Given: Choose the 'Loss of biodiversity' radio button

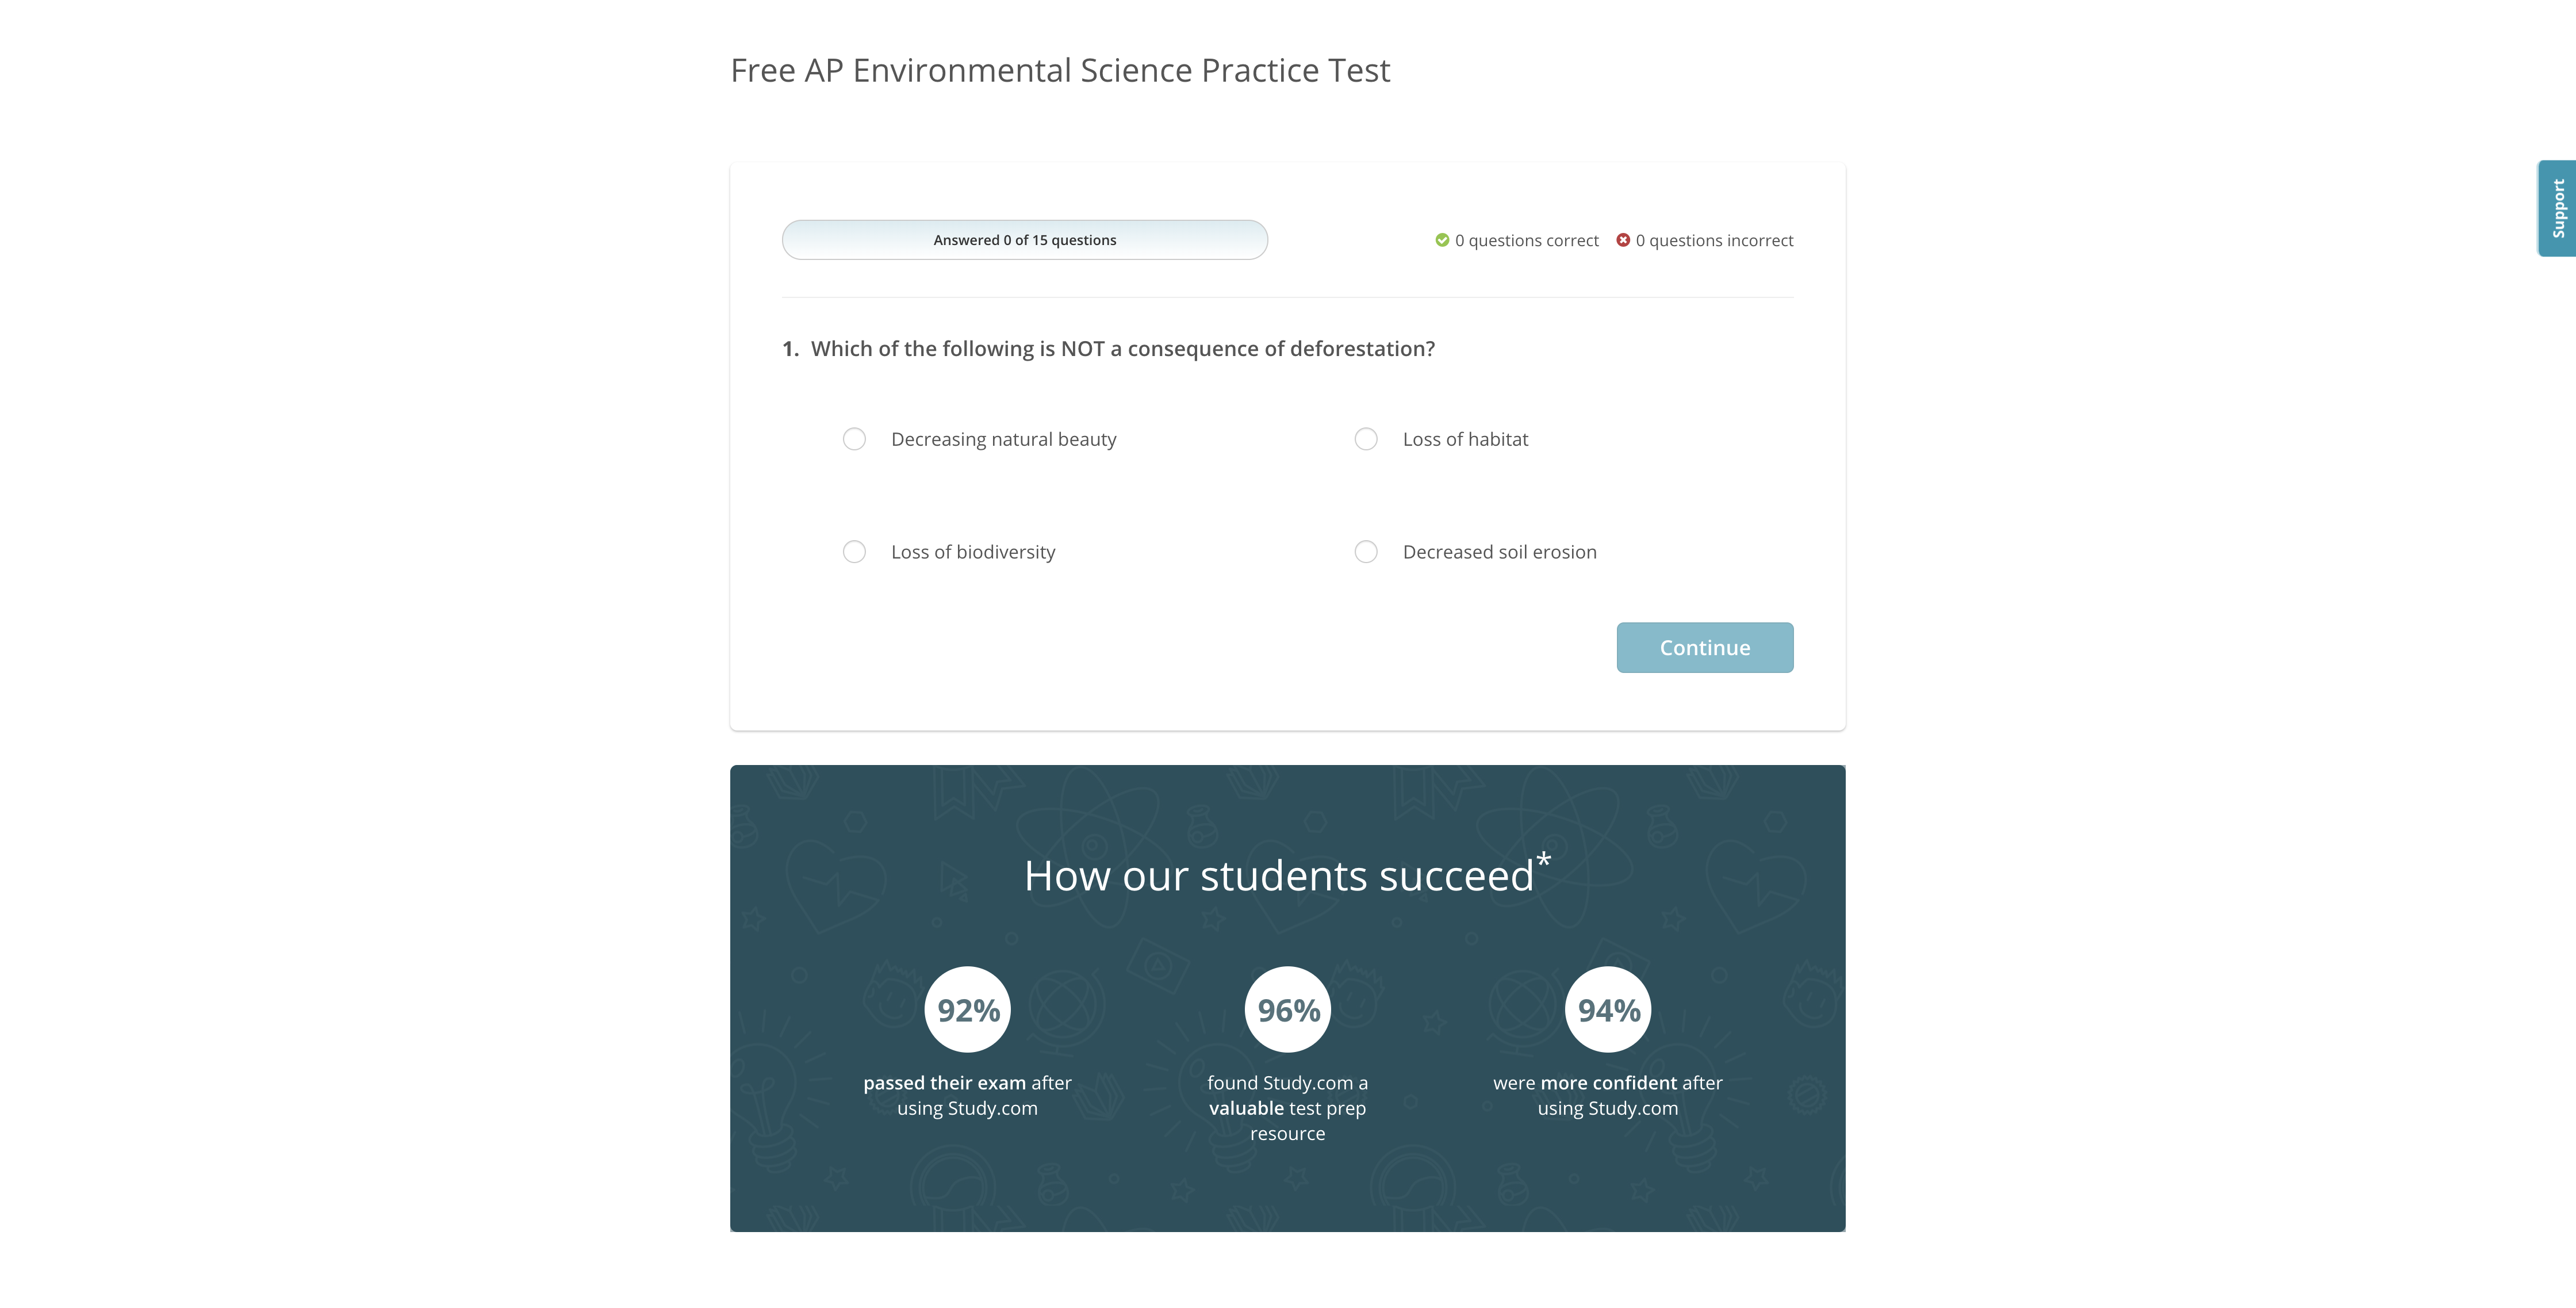Looking at the screenshot, I should click(854, 552).
